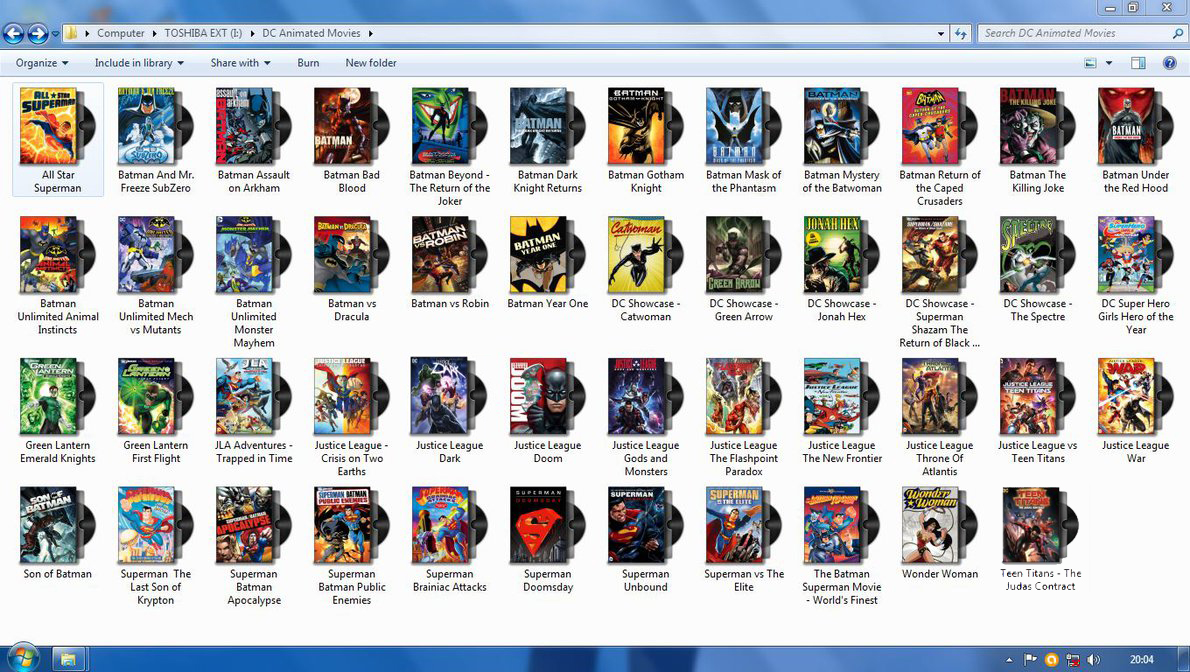This screenshot has width=1190, height=672.
Task: Click the Burn toolbar button
Action: click(308, 63)
